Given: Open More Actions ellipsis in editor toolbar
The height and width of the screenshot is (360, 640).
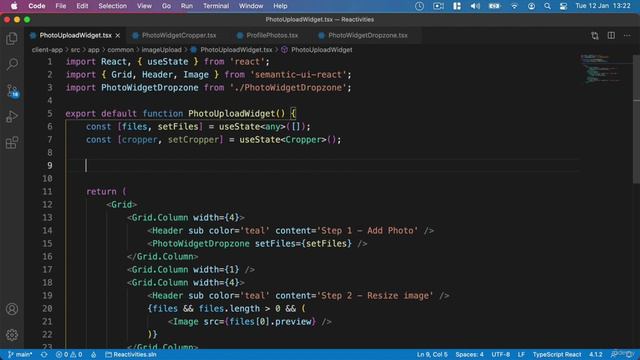Looking at the screenshot, I should [x=627, y=36].
